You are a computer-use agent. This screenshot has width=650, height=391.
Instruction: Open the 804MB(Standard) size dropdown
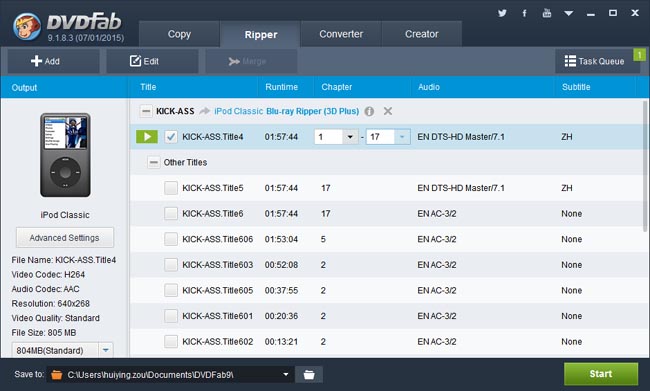(106, 350)
